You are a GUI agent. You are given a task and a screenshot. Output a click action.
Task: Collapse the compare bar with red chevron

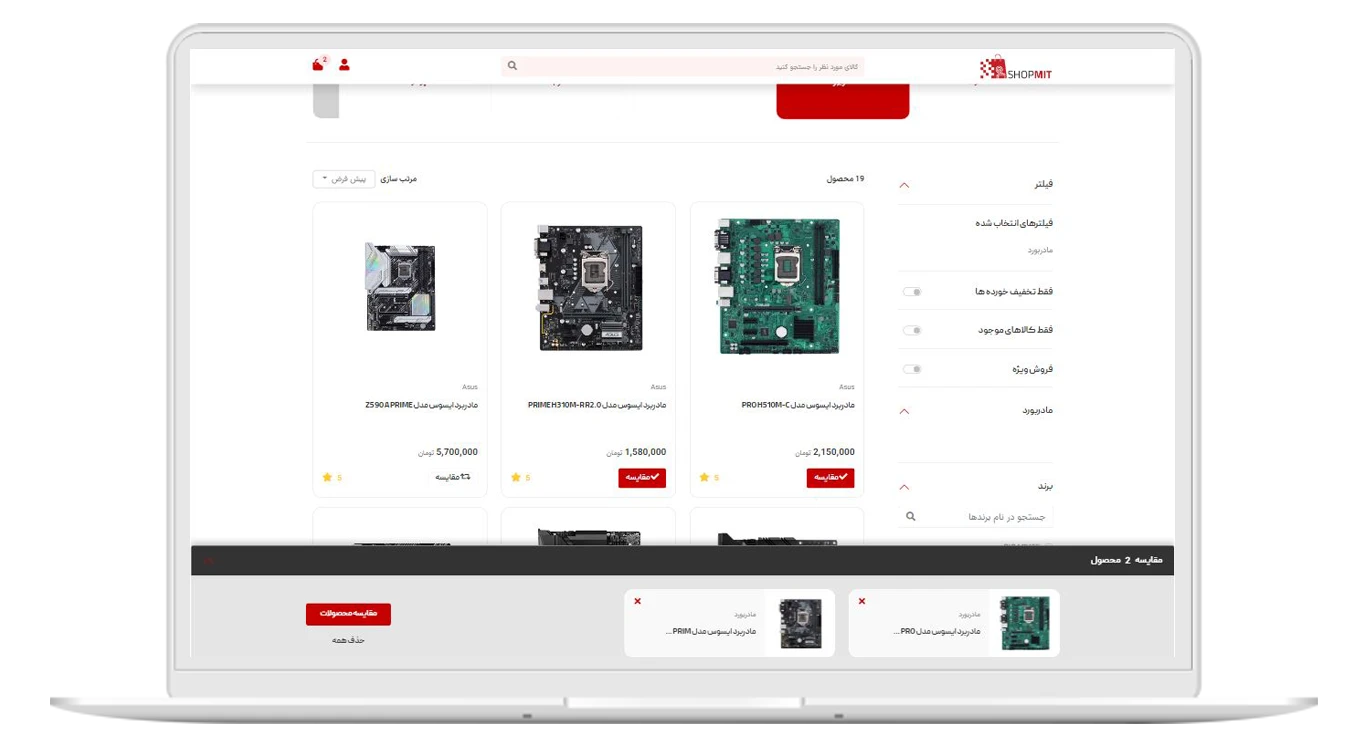pos(208,560)
